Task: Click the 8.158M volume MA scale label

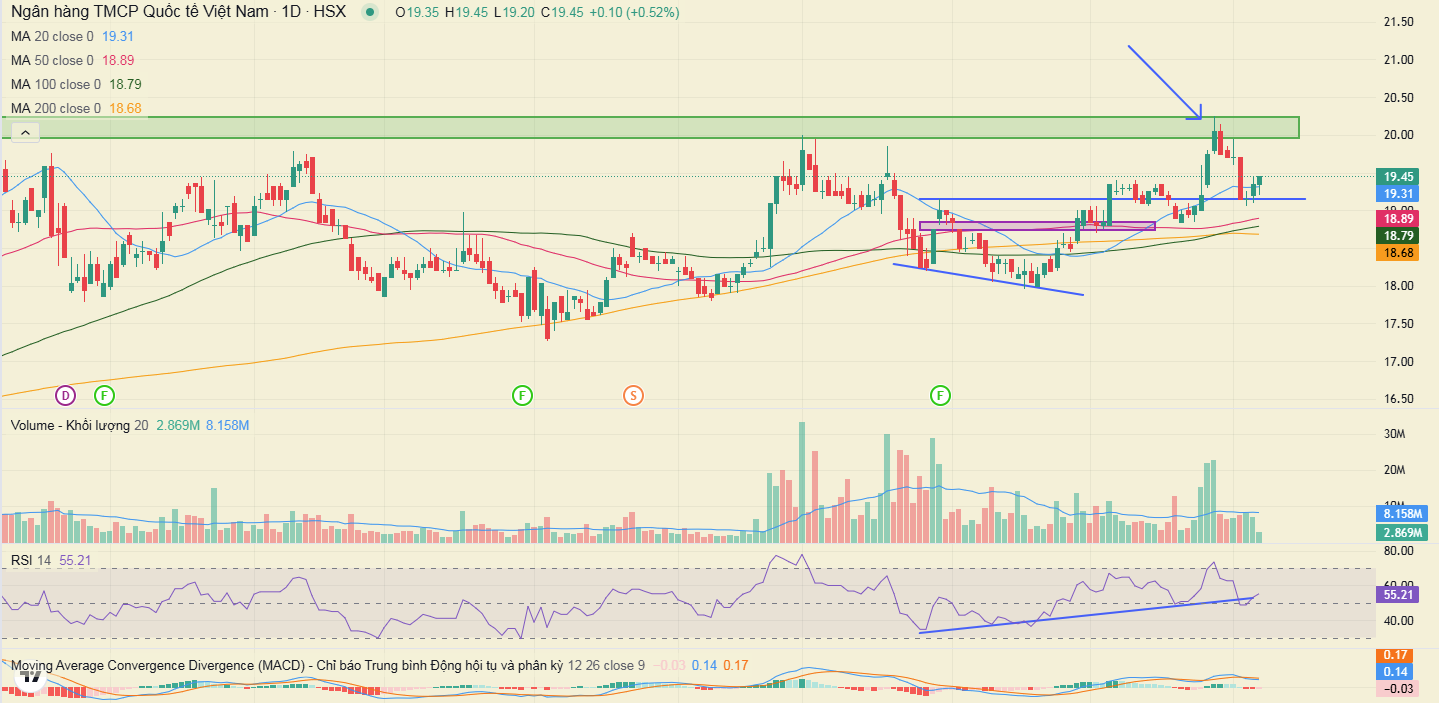Action: [x=1400, y=515]
